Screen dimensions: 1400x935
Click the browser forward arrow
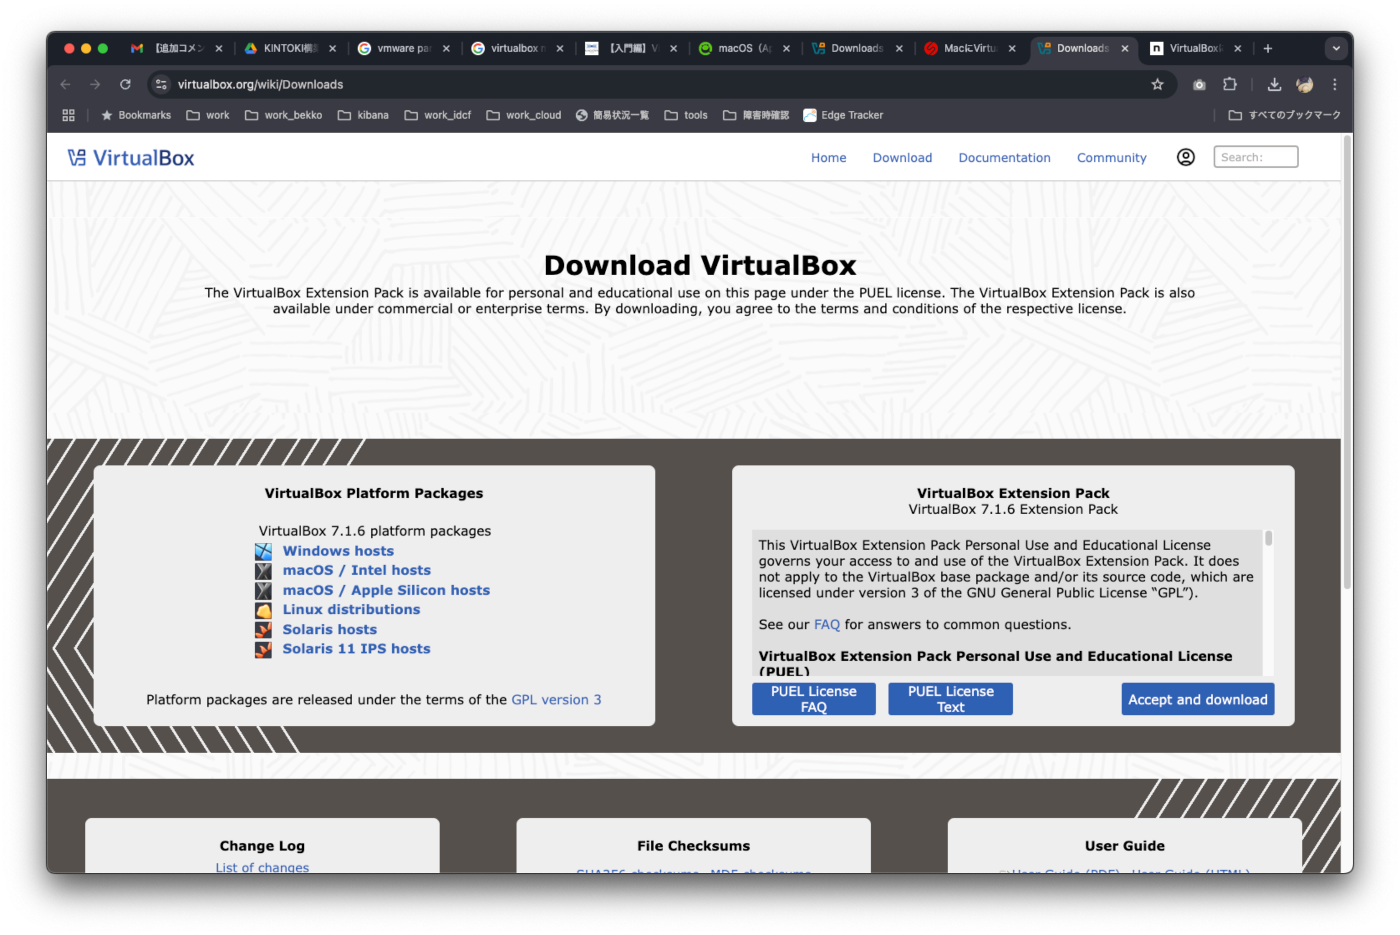coord(95,85)
